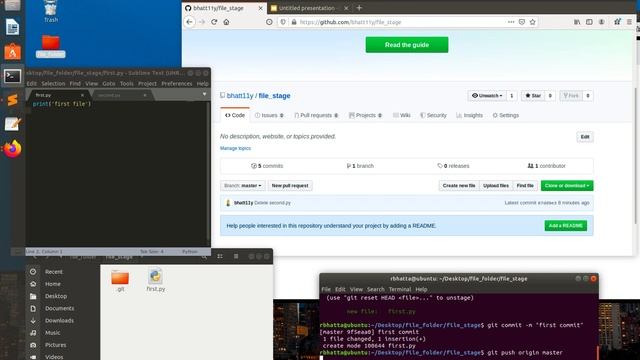Open the Terminal icon in the dock
Image resolution: width=640 pixels, height=360 pixels.
[x=12, y=76]
